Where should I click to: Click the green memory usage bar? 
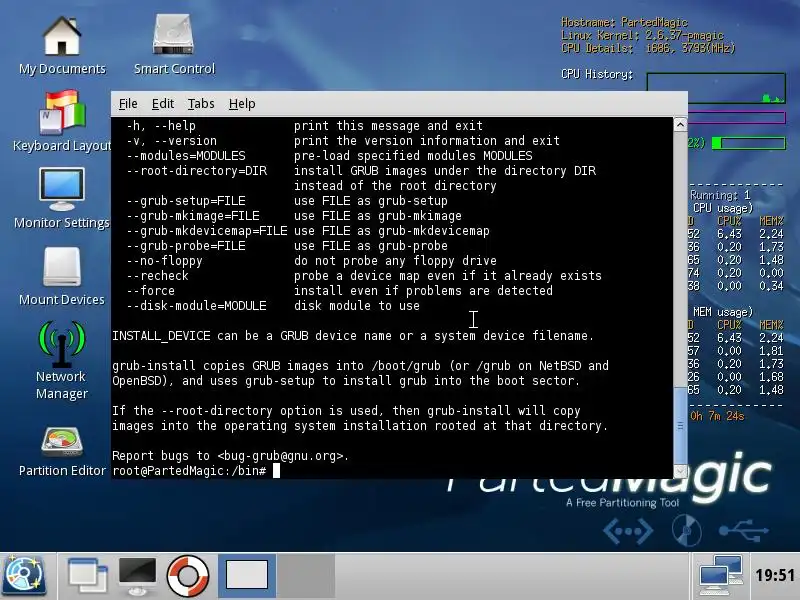tap(749, 143)
